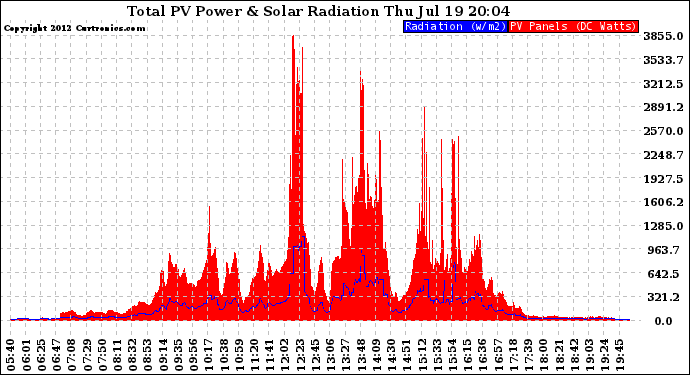This screenshot has height=375, width=690.
Task: Click the x-axis time label 12:45
Action: 316,355
